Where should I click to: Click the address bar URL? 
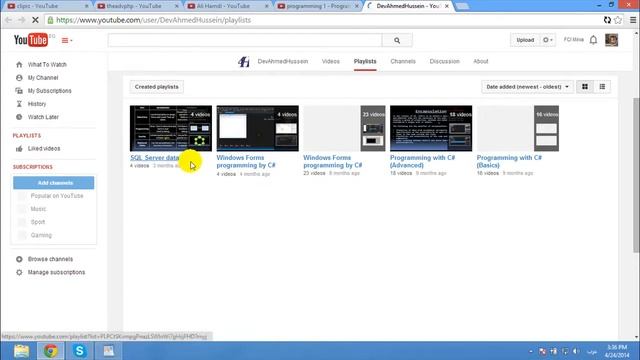[153, 20]
